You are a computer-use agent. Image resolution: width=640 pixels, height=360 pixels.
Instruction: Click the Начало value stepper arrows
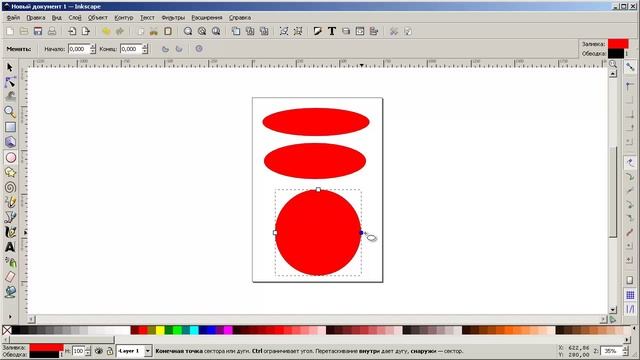coord(93,49)
